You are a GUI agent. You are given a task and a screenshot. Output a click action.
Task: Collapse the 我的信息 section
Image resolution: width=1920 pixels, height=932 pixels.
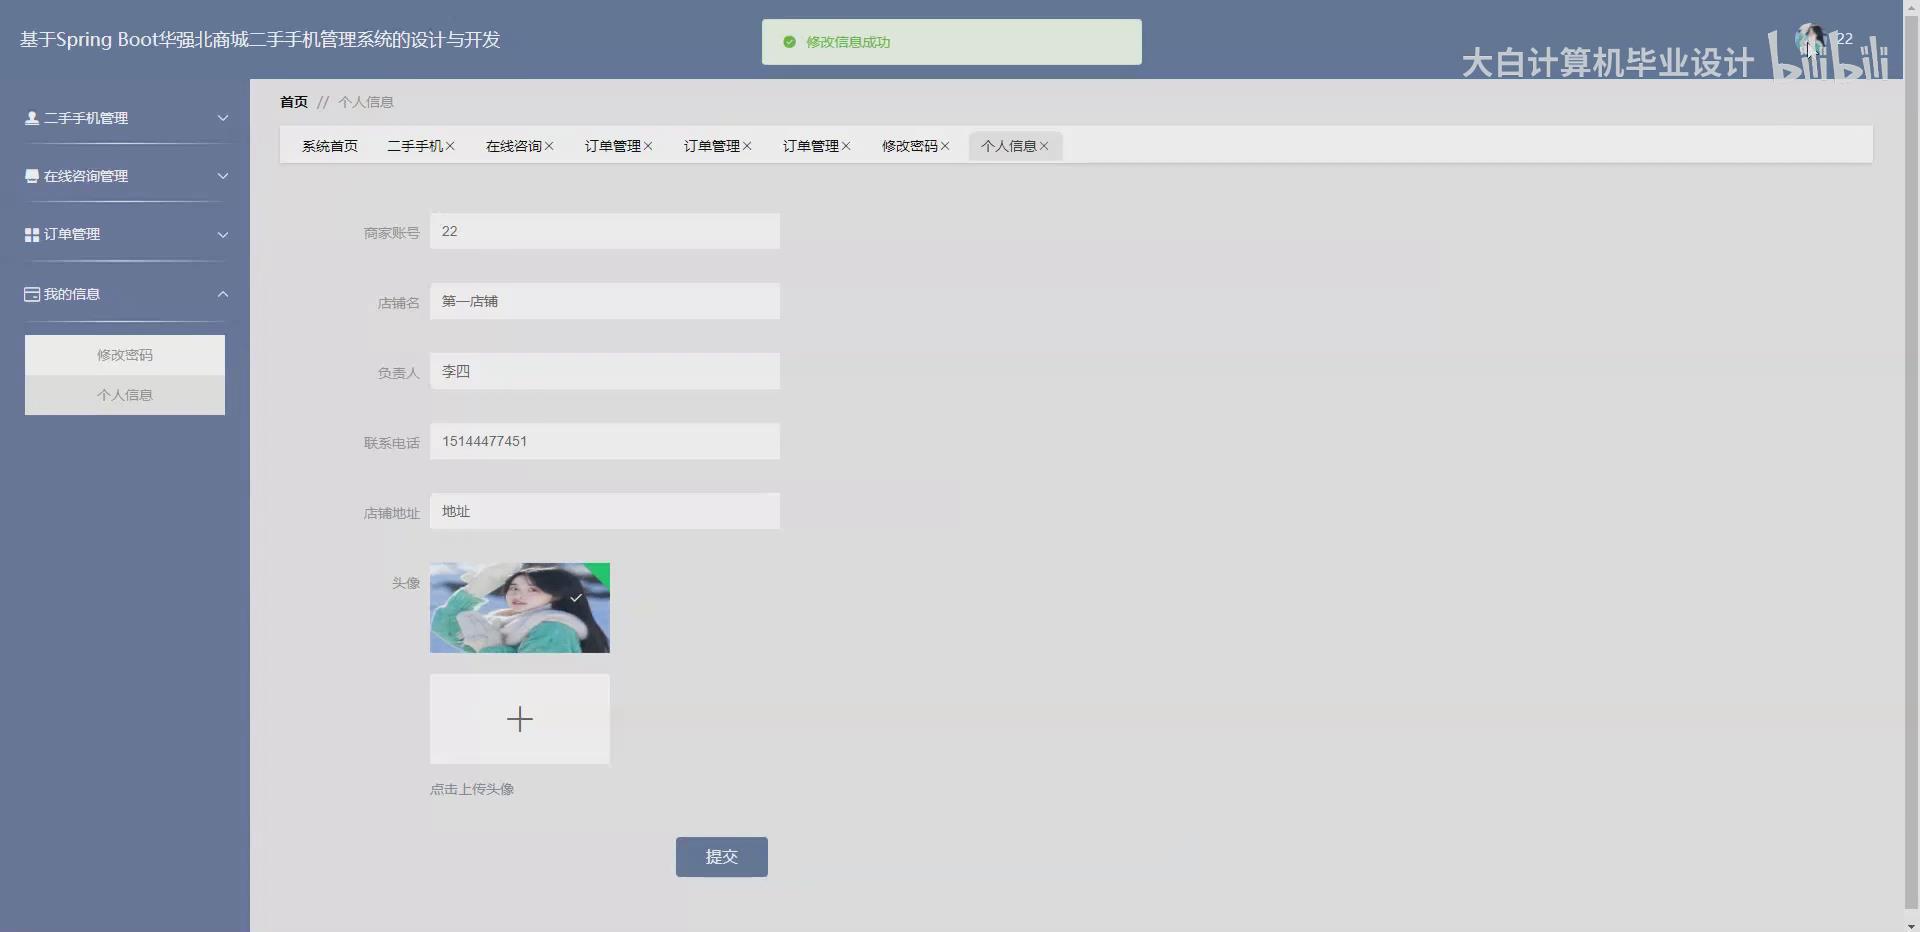(x=222, y=293)
